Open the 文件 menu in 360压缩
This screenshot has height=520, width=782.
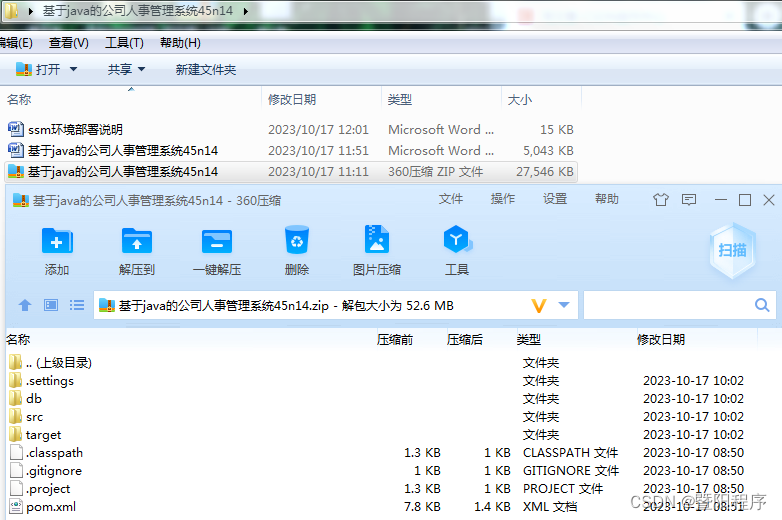click(x=451, y=199)
